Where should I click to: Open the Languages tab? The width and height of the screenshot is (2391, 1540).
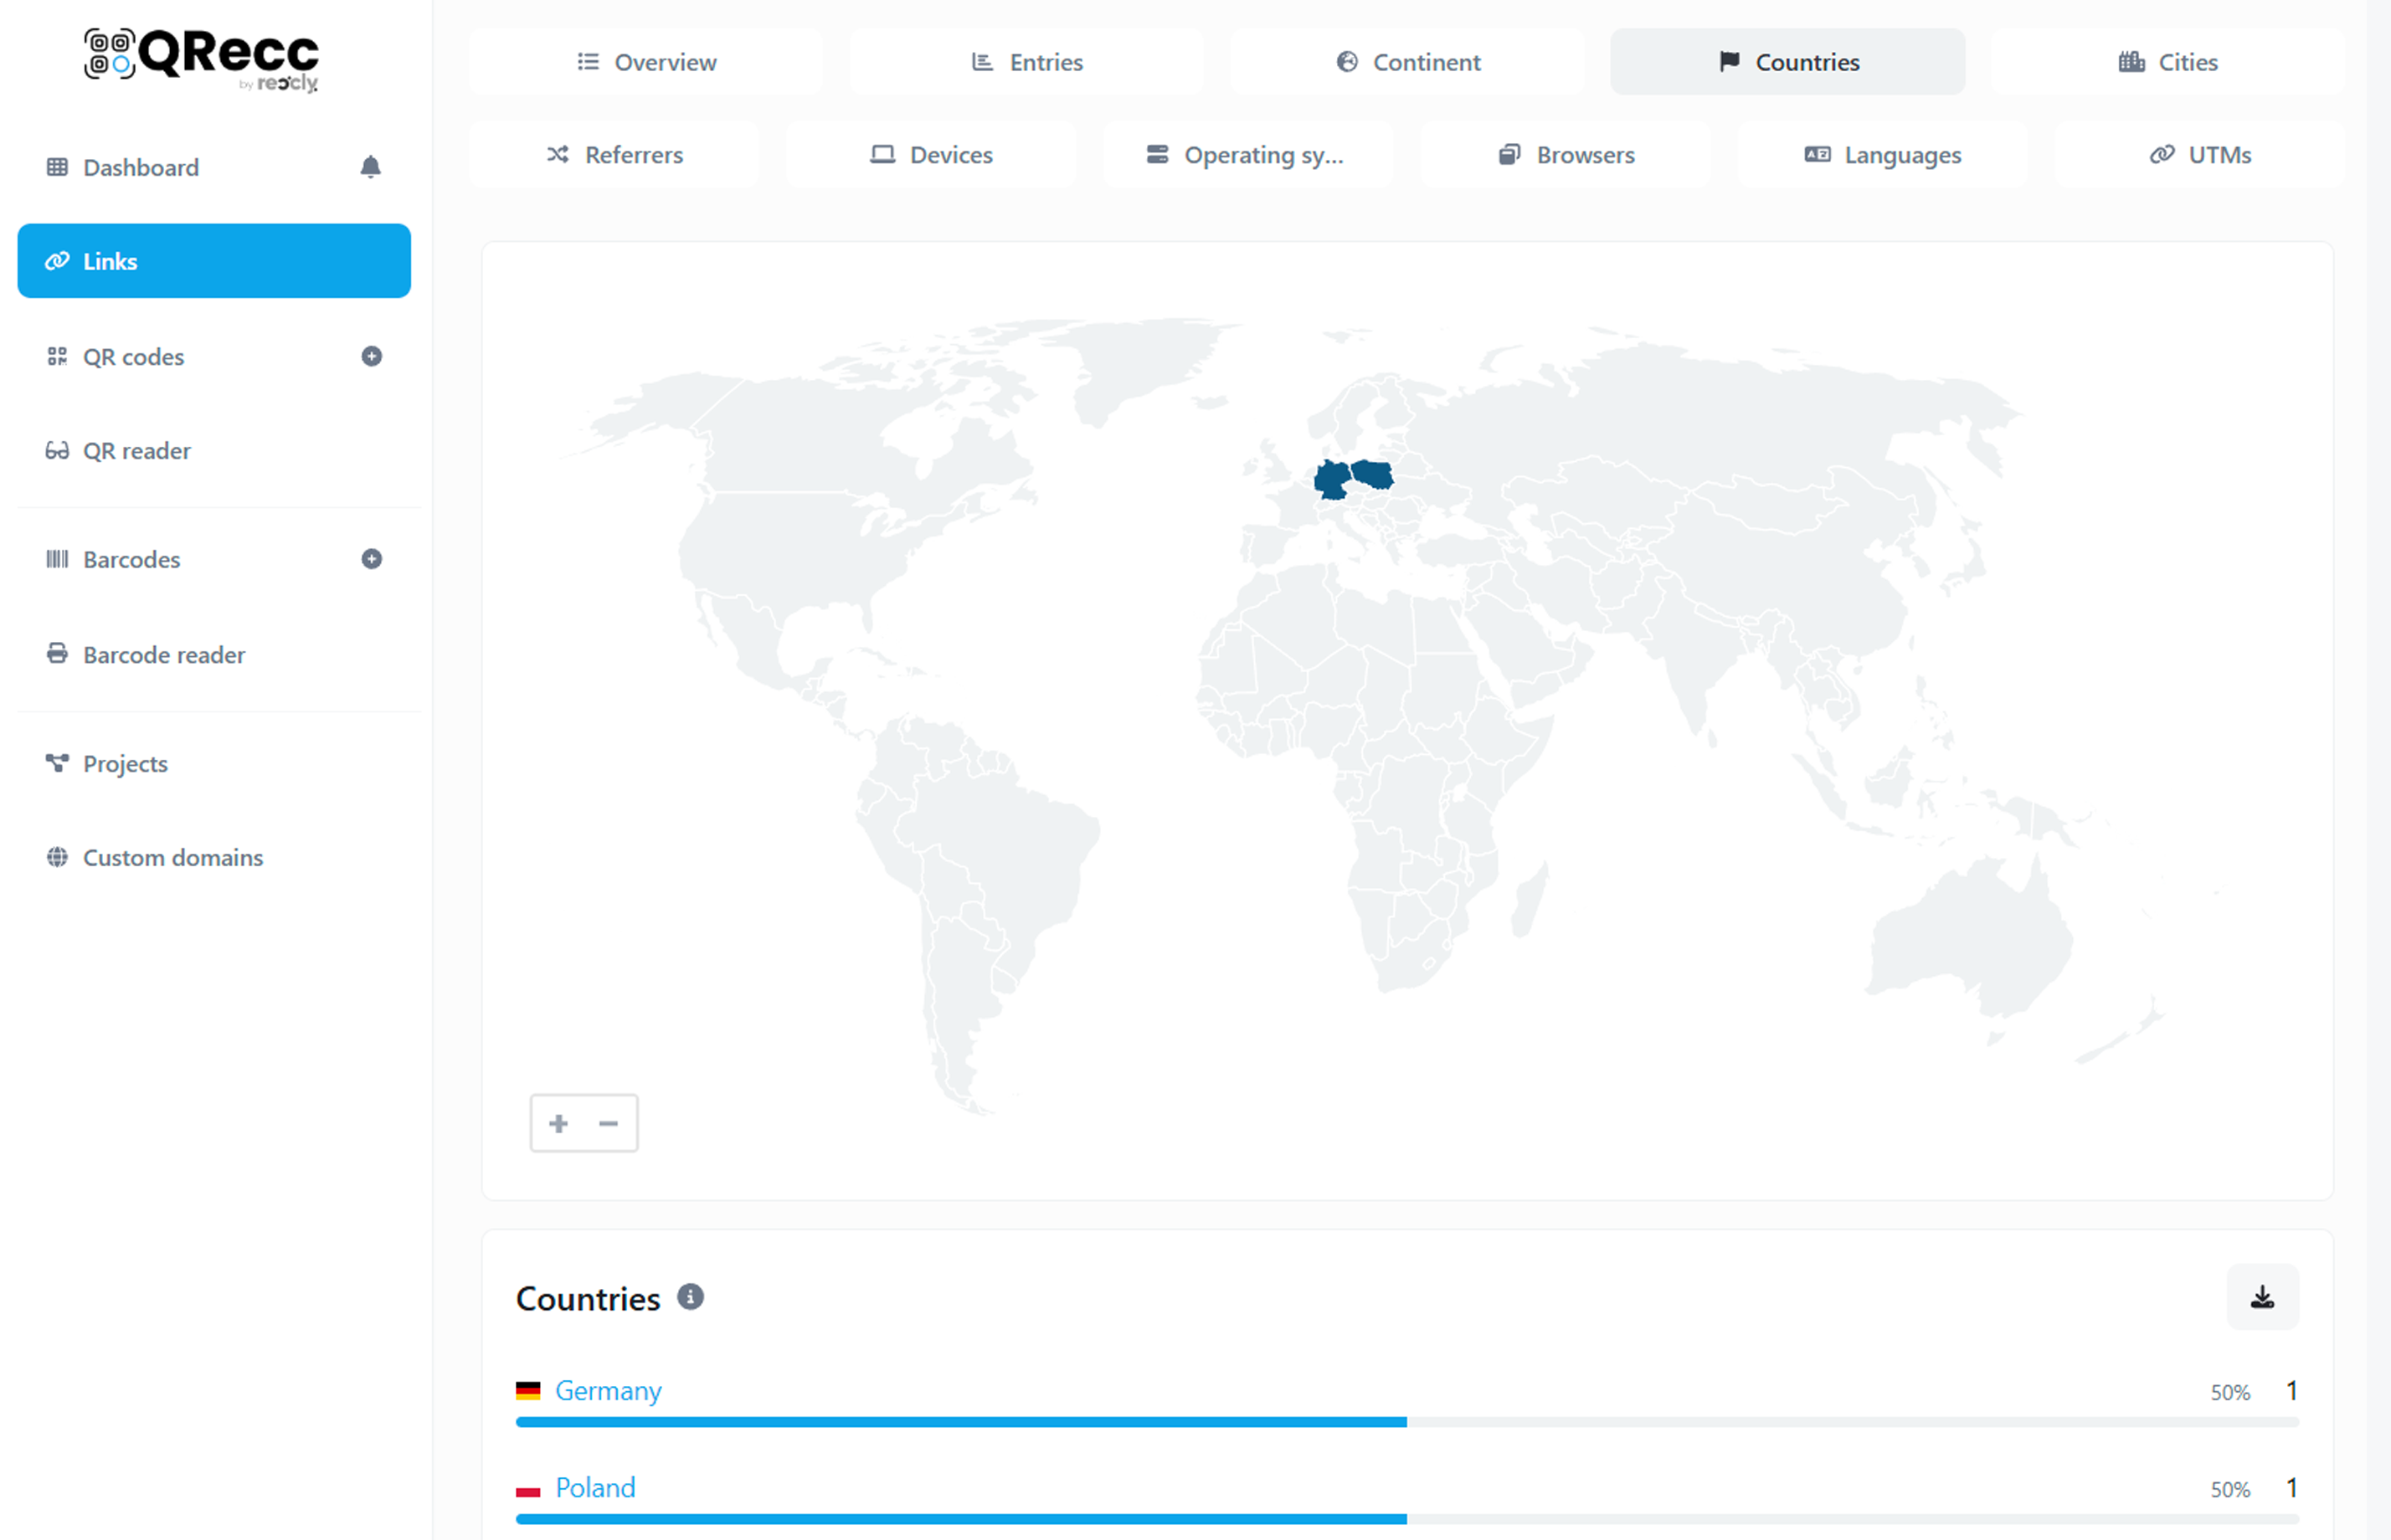pyautogui.click(x=1883, y=155)
